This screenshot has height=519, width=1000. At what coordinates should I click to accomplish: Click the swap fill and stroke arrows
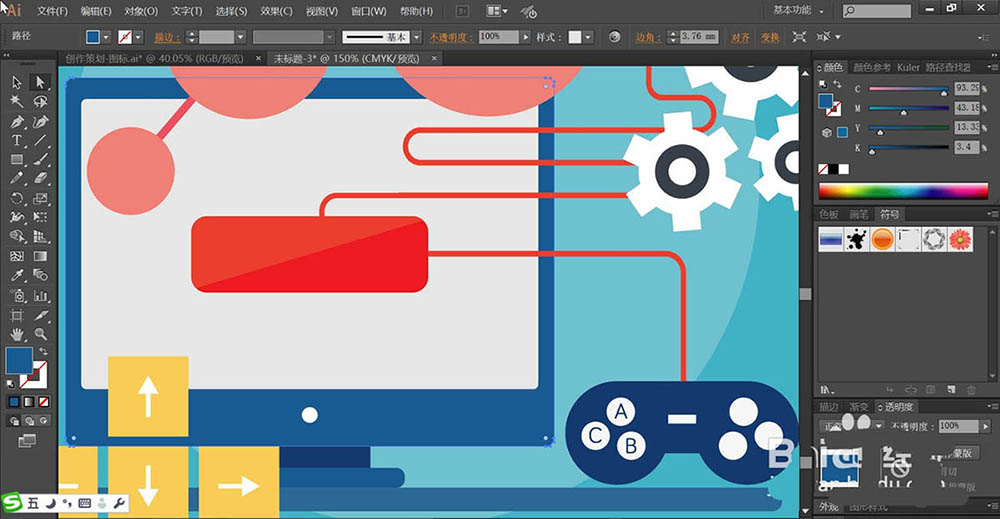coord(43,351)
